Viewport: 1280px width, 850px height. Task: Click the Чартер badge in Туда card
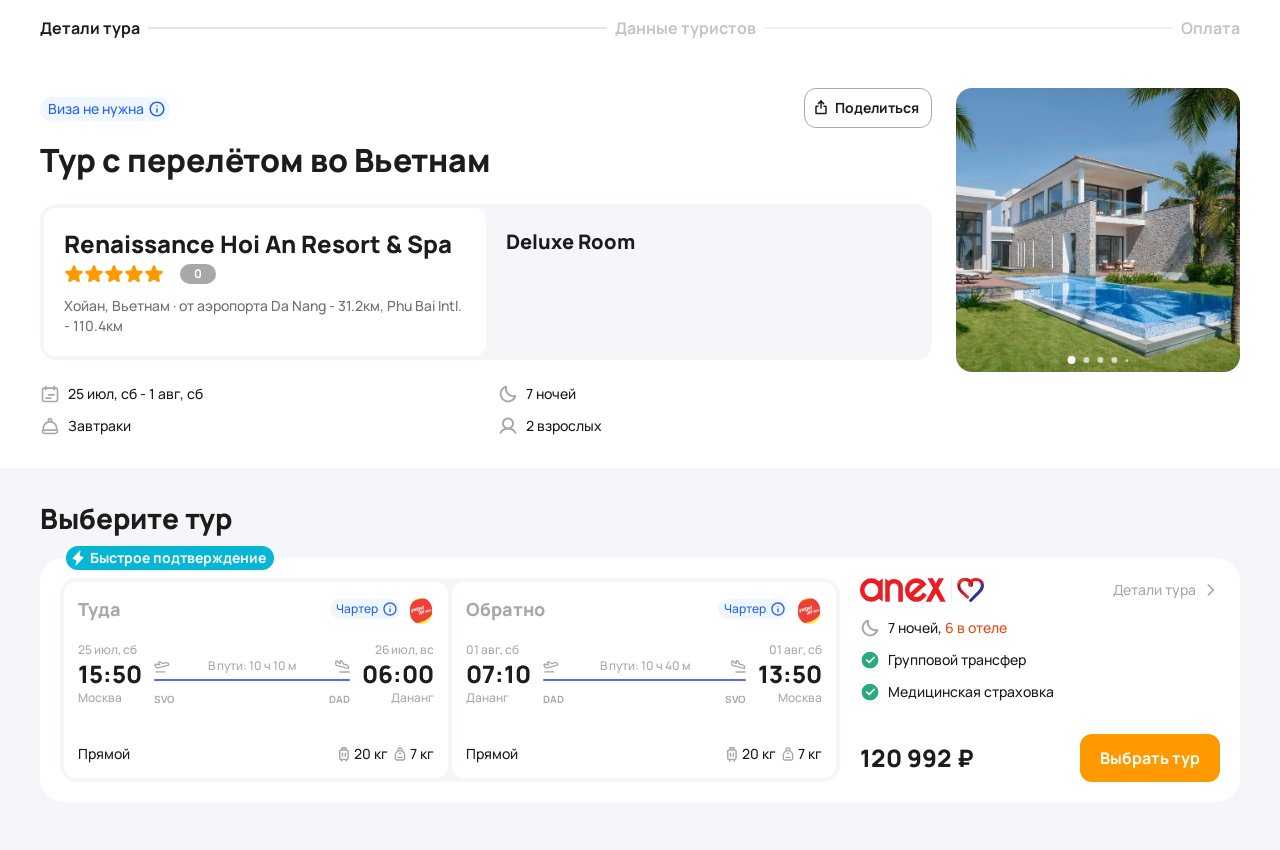click(366, 609)
